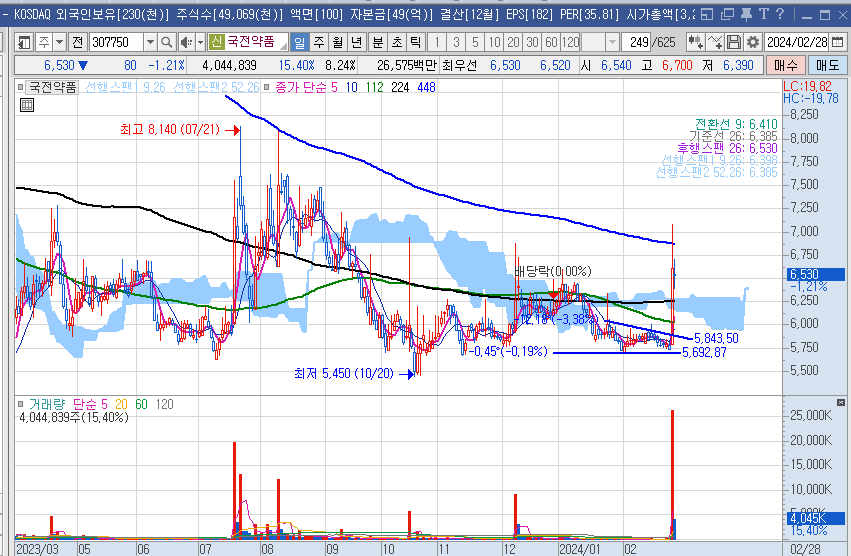The image size is (851, 556).
Task: Open the empty interval combo box dropdown
Action: click(x=612, y=42)
